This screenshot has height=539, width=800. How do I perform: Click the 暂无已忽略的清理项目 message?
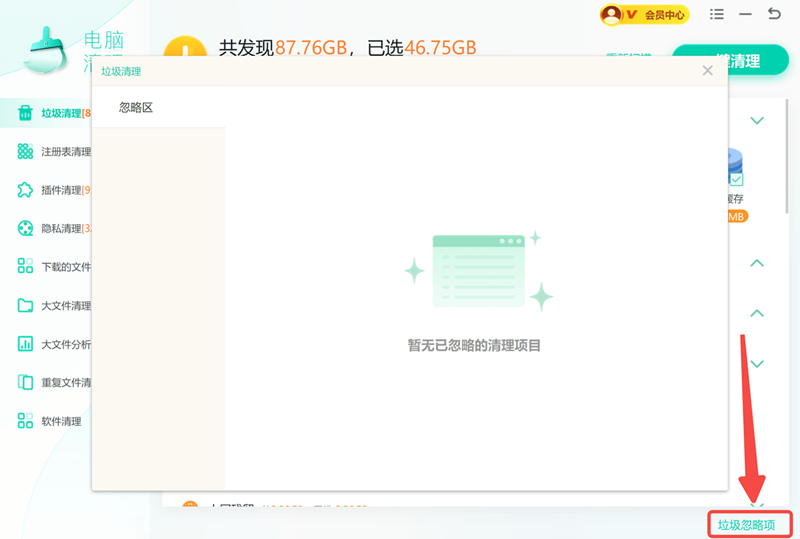point(474,346)
